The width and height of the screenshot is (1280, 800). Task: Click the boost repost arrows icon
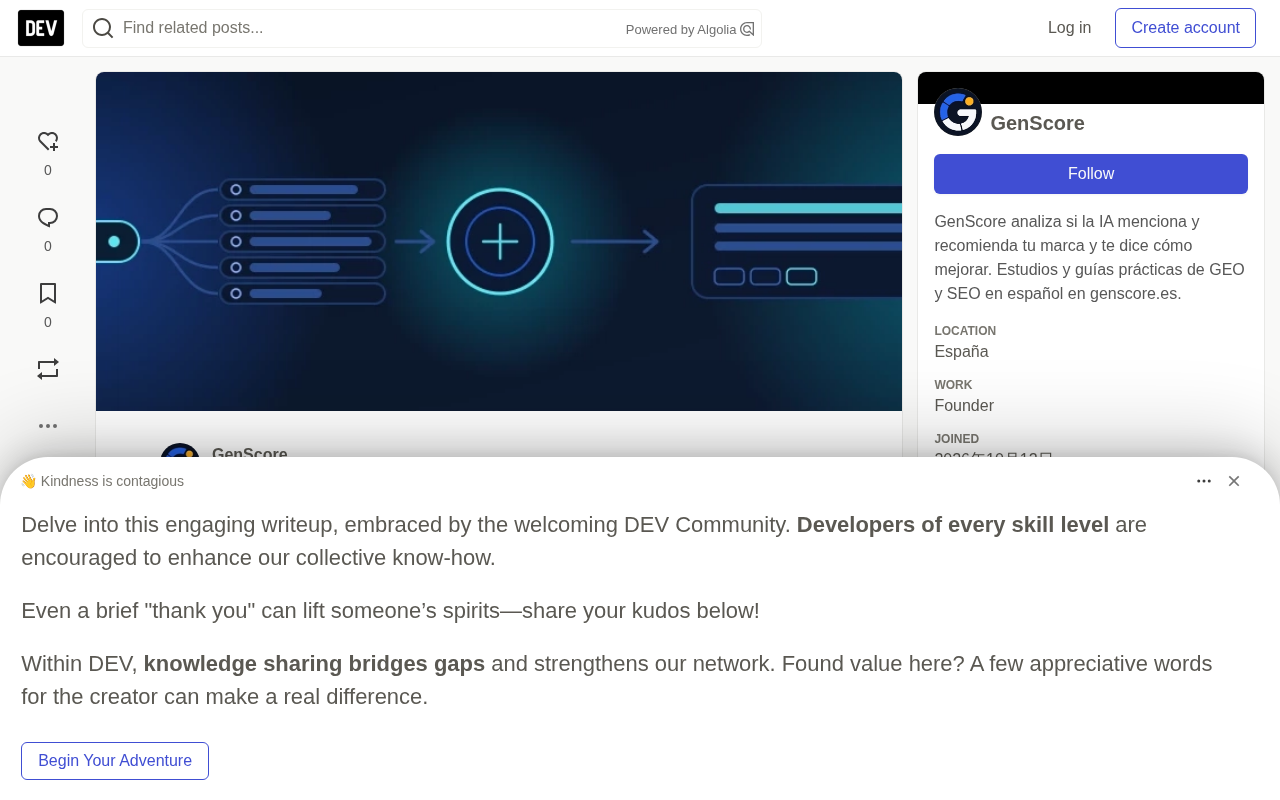(48, 369)
